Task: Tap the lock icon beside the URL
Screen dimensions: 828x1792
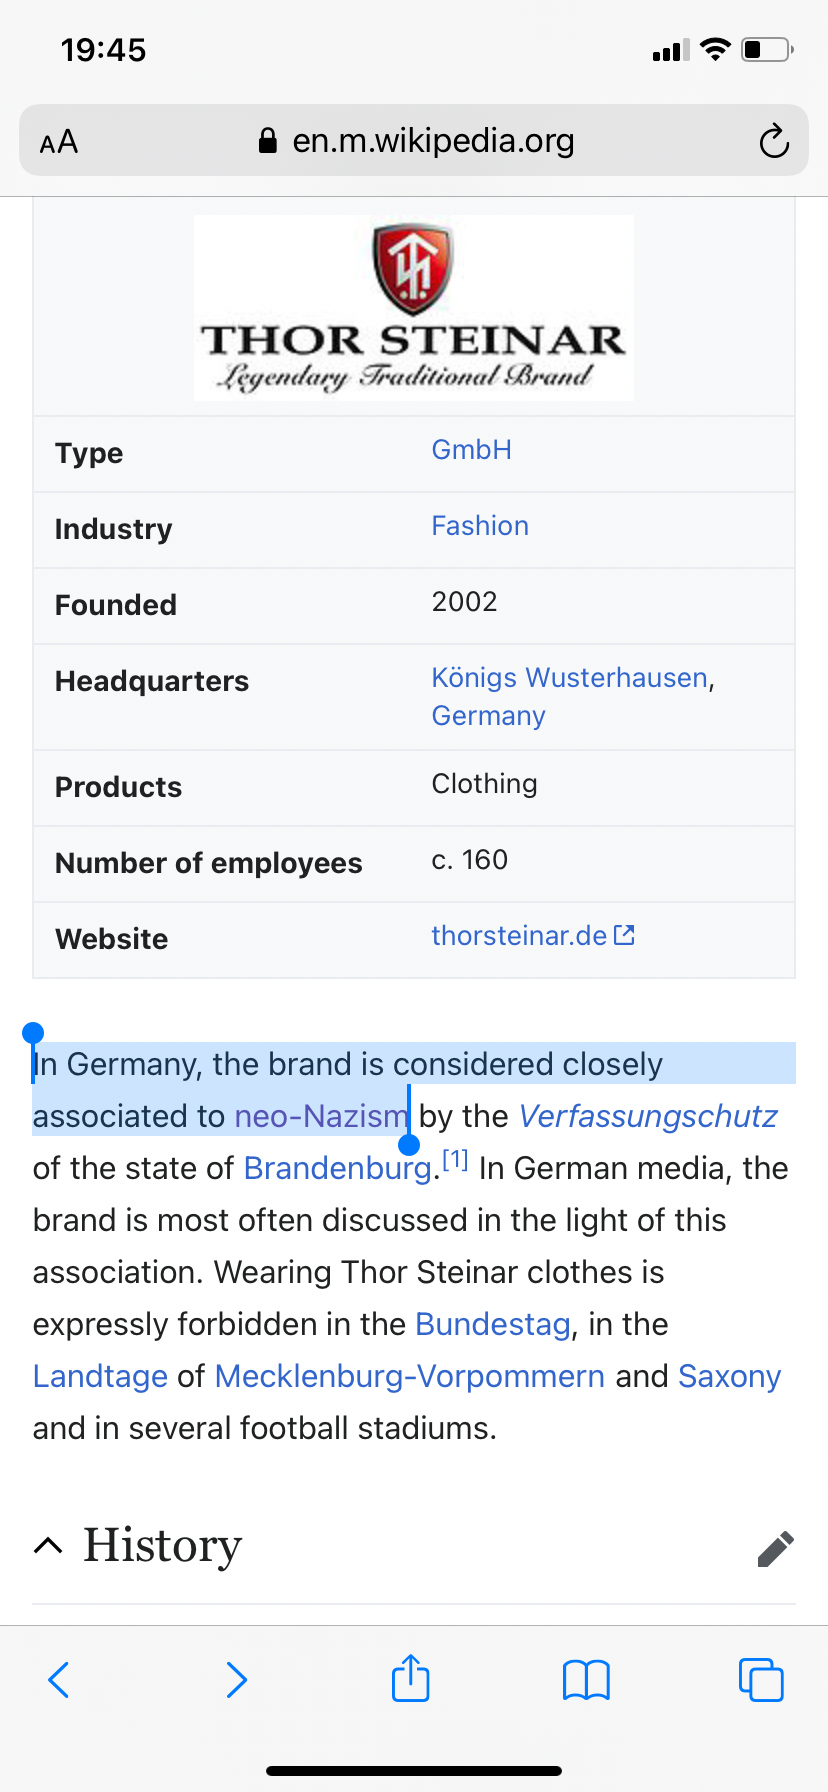Action: pyautogui.click(x=267, y=141)
